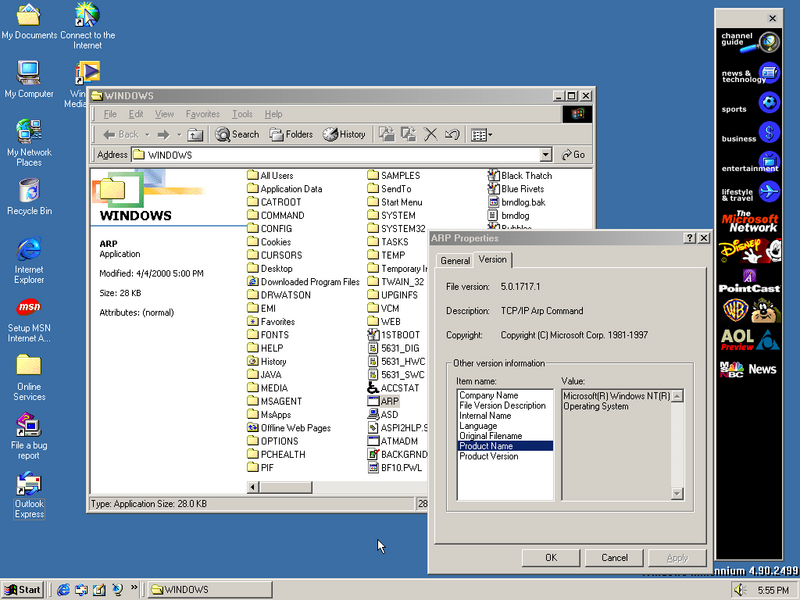Image resolution: width=800 pixels, height=600 pixels.
Task: Show the Folders pane
Action: 290,134
